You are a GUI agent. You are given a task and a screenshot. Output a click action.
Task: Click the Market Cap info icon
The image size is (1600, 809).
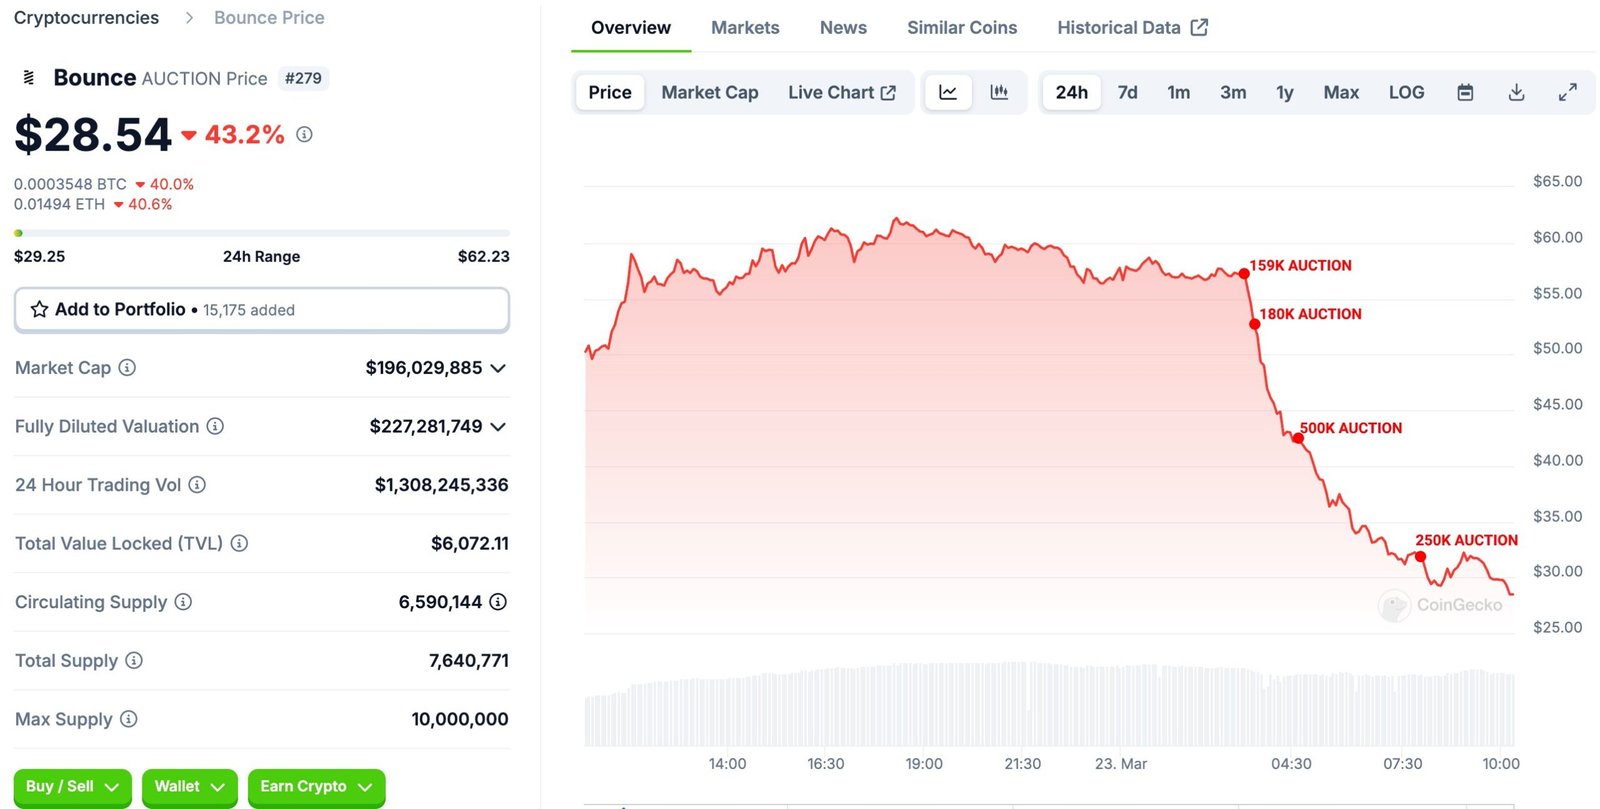(127, 368)
